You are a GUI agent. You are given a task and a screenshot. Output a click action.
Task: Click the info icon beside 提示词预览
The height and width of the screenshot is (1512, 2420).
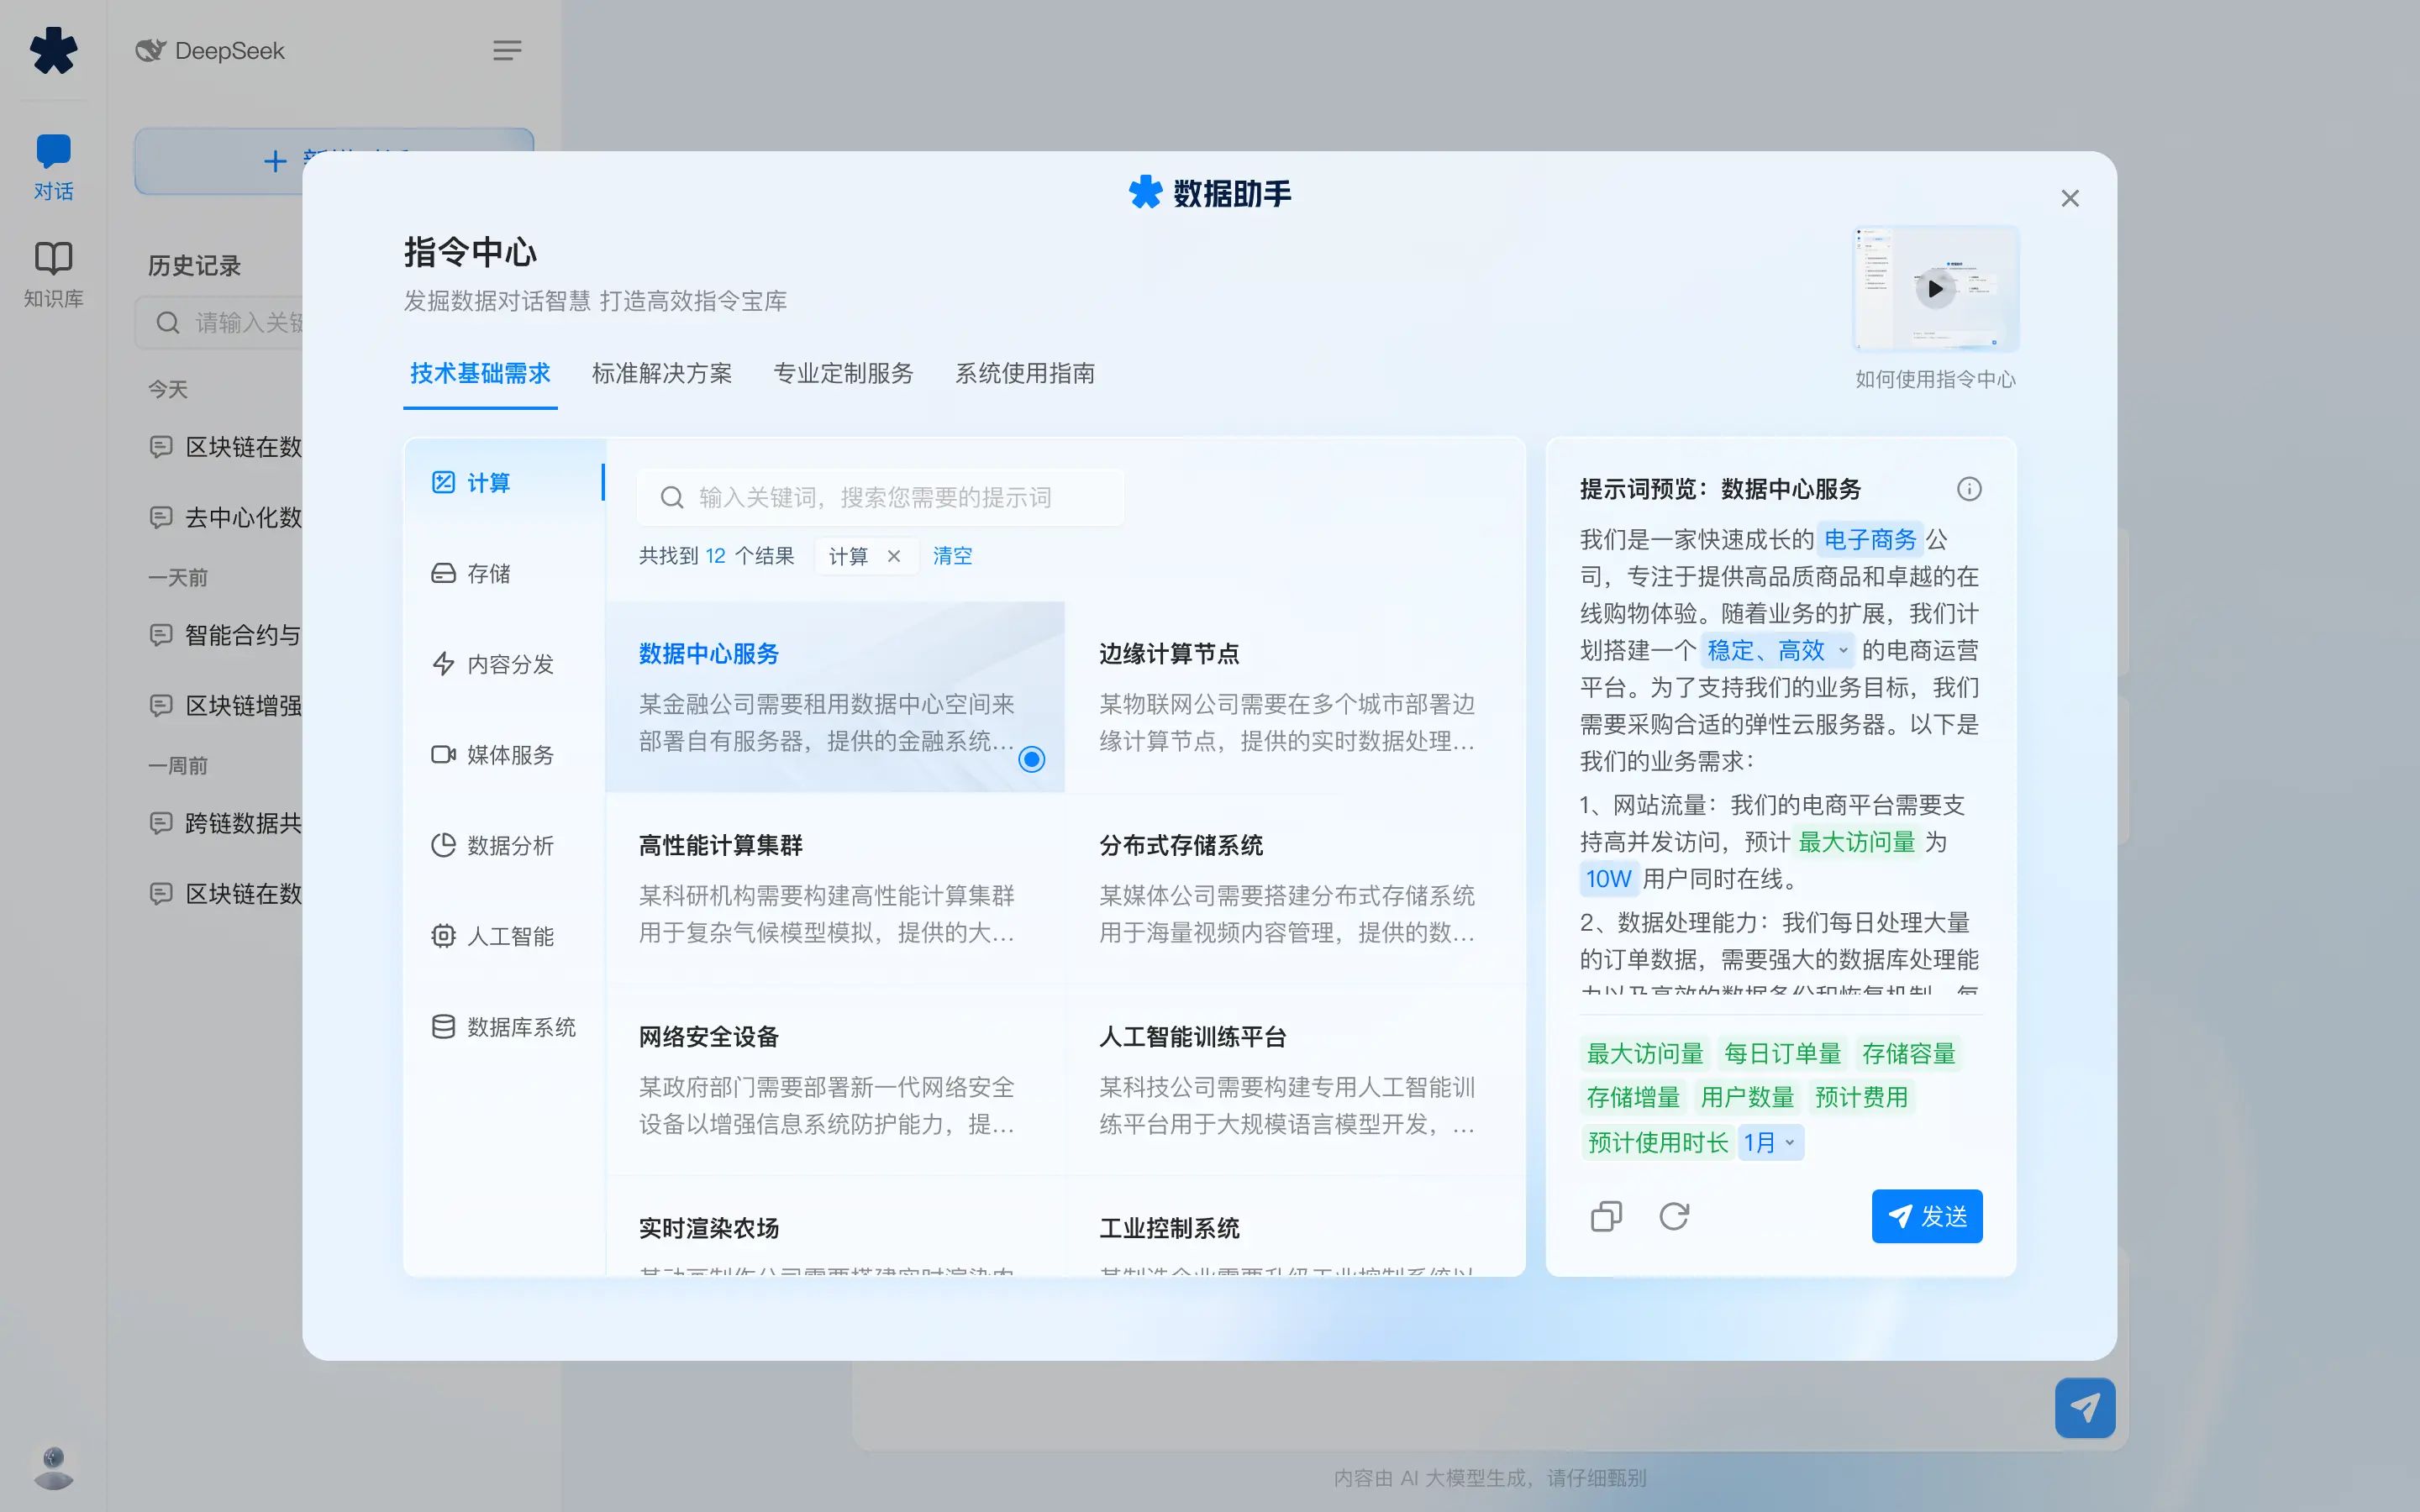click(x=1970, y=489)
